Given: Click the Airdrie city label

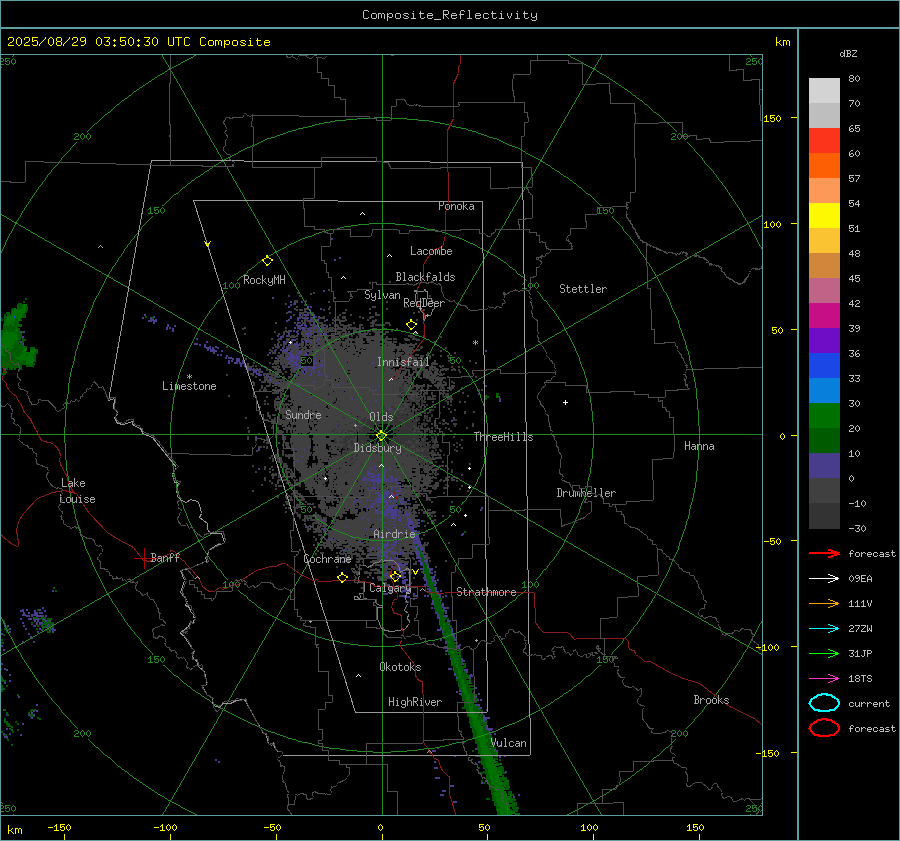Looking at the screenshot, I should pyautogui.click(x=394, y=534).
